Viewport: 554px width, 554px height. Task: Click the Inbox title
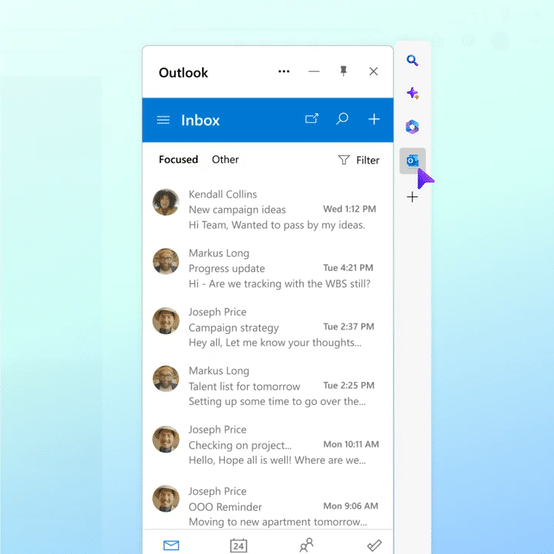[x=200, y=120]
